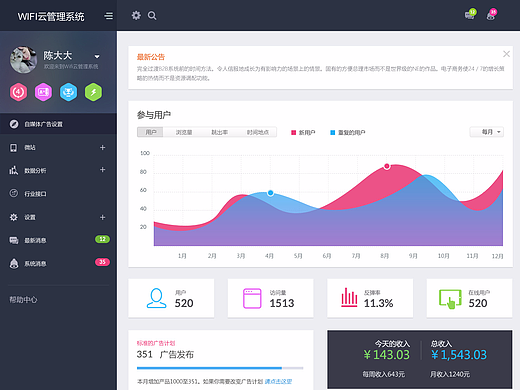Viewport: 520px width, 390px height.
Task: Click the green lightning hexagon icon
Action: (x=93, y=92)
